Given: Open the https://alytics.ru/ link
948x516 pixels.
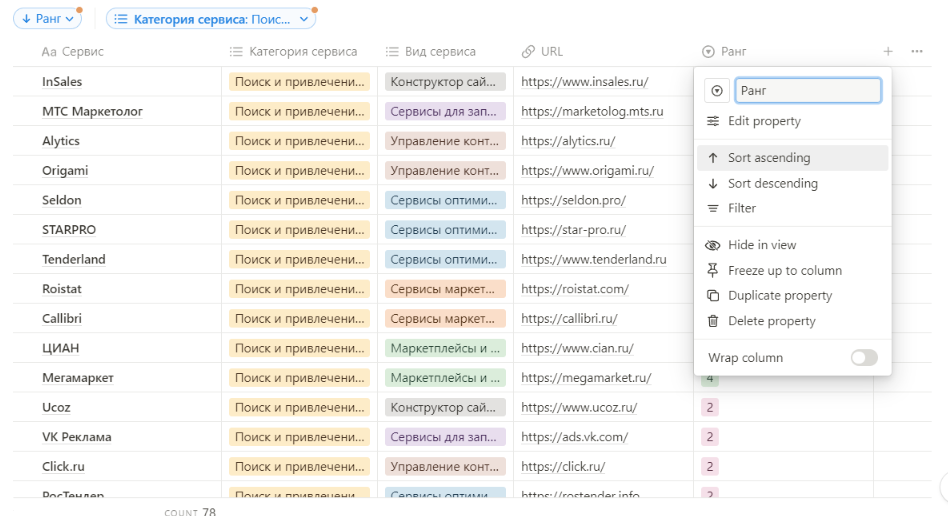Looking at the screenshot, I should click(x=568, y=141).
